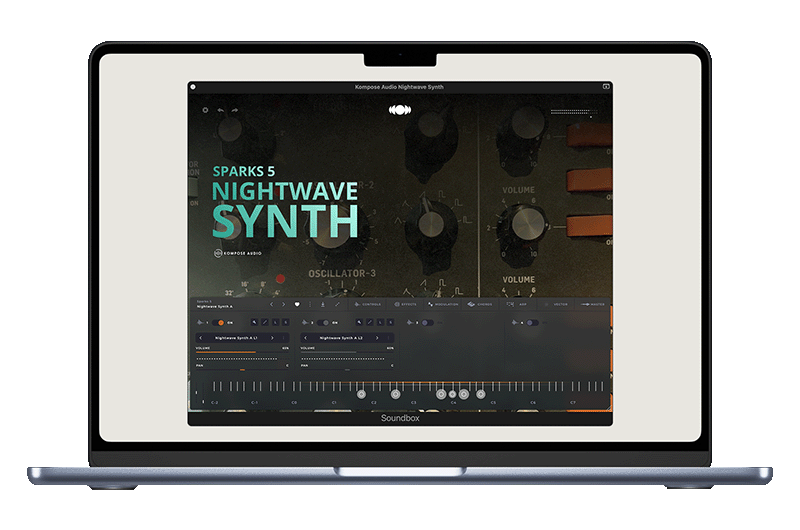Click the undo arrow icon
The image size is (800, 530).
[x=221, y=110]
